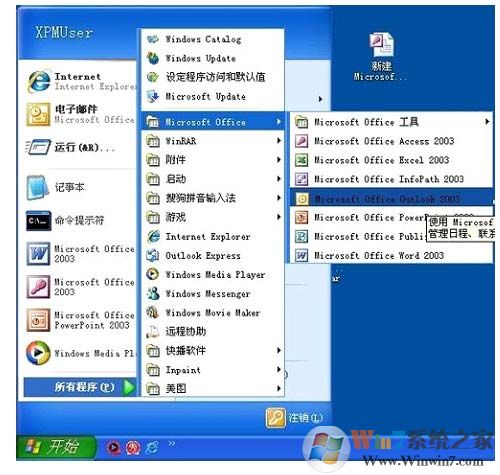
Task: Select Microsoft Office Excel 2003 entry
Action: point(391,160)
